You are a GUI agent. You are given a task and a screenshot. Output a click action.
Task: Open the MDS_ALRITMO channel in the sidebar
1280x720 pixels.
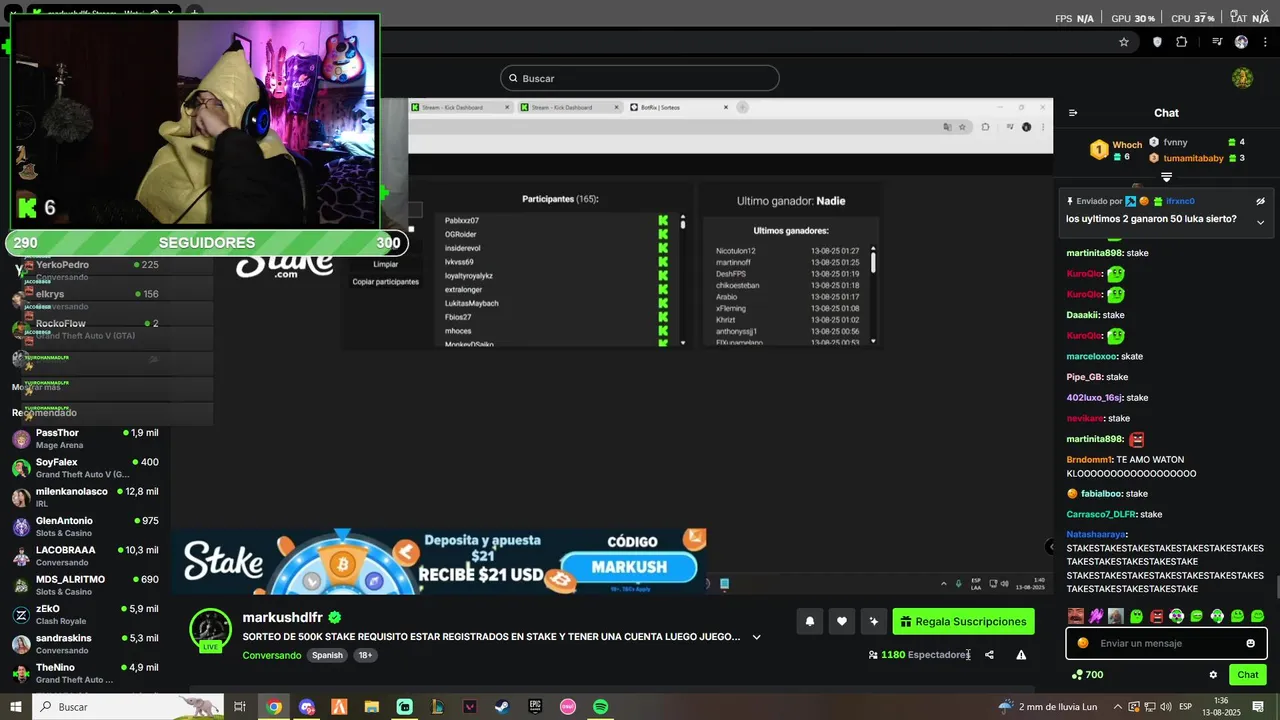(x=86, y=585)
